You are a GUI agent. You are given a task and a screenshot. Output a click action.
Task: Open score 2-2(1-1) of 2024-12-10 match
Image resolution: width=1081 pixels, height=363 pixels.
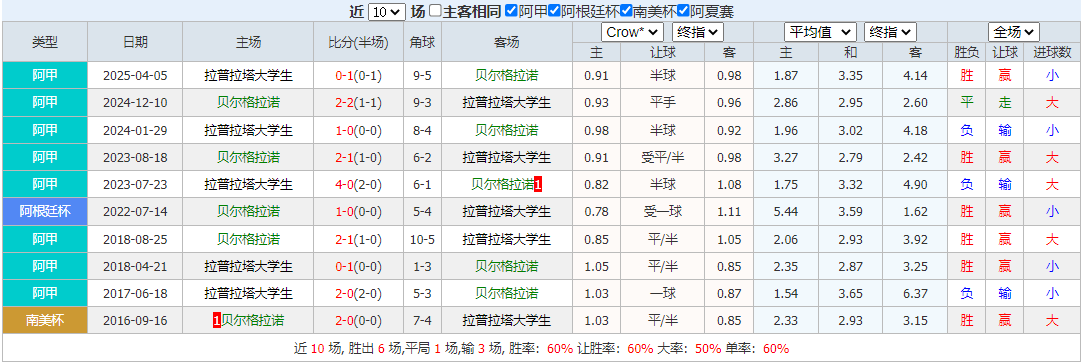358,103
